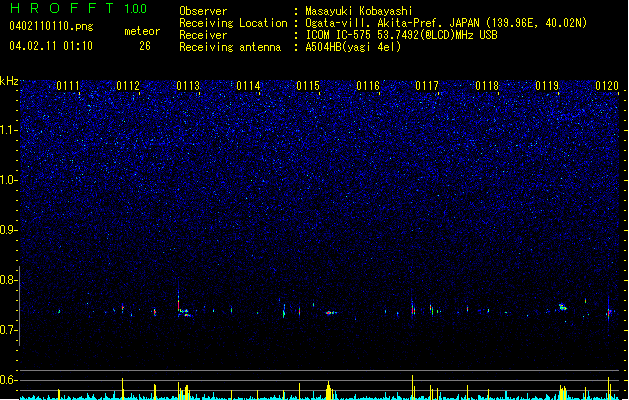Click the 1.0 kHz axis label
Image resolution: width=629 pixels, height=400 pixels.
(9, 180)
